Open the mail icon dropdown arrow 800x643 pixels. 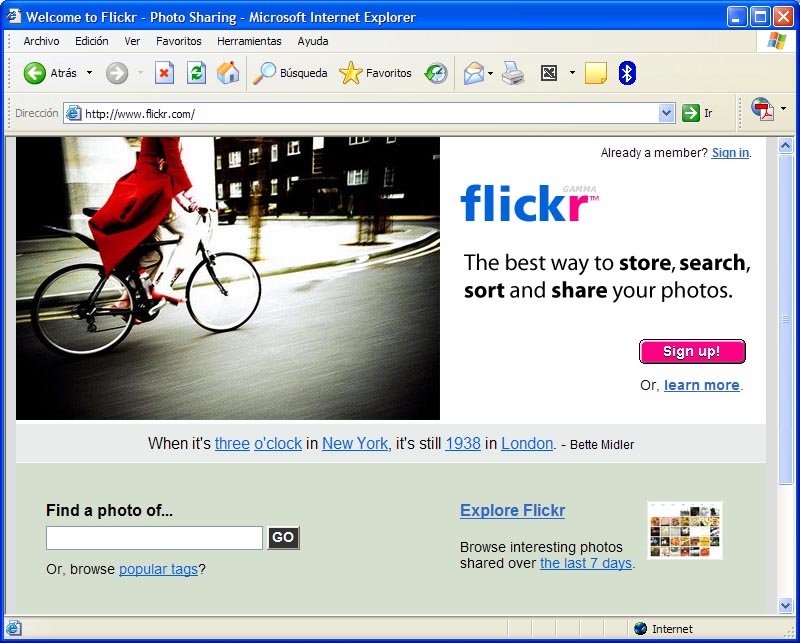point(490,73)
